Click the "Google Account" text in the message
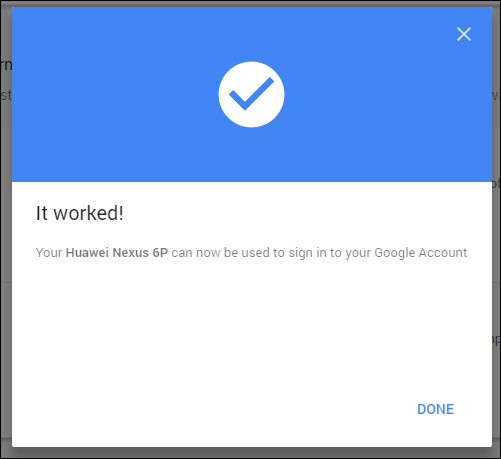Screen dimensions: 501x459 (421, 253)
